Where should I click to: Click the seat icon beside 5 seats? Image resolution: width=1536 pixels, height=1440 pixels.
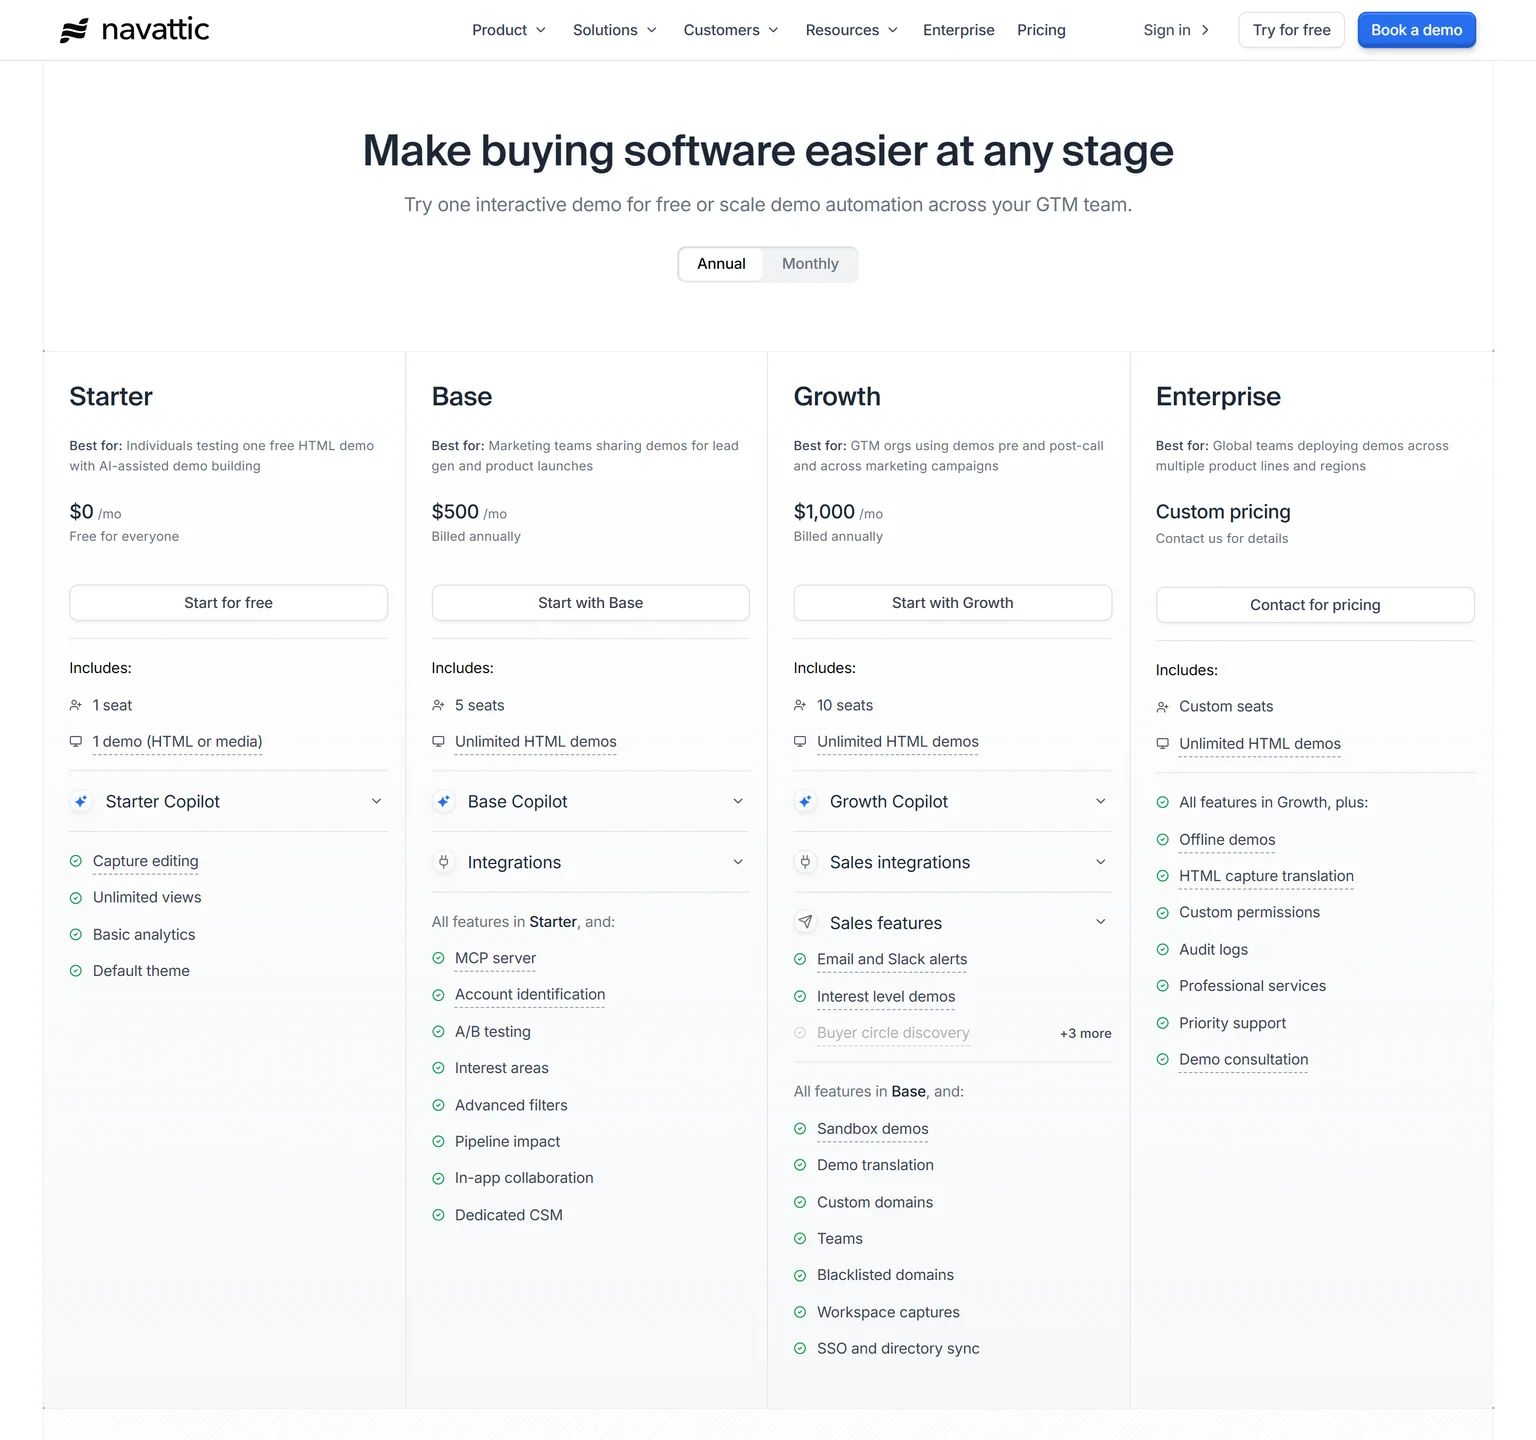click(438, 705)
